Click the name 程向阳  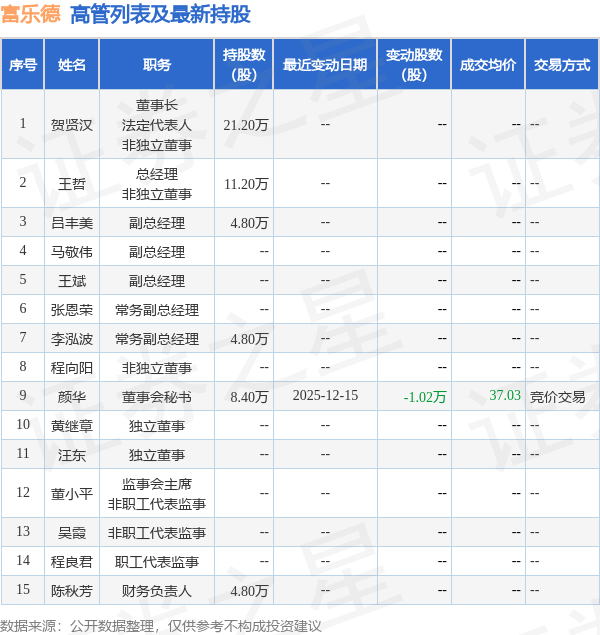[72, 368]
